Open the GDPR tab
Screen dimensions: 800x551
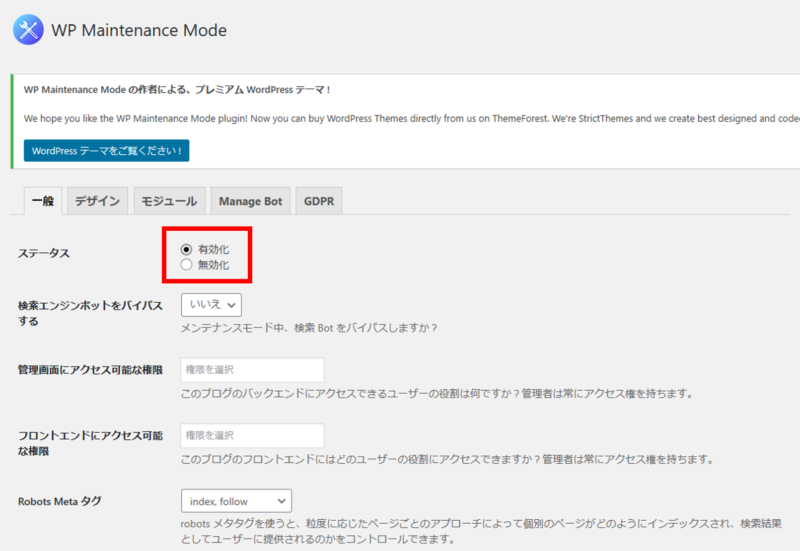tap(319, 201)
